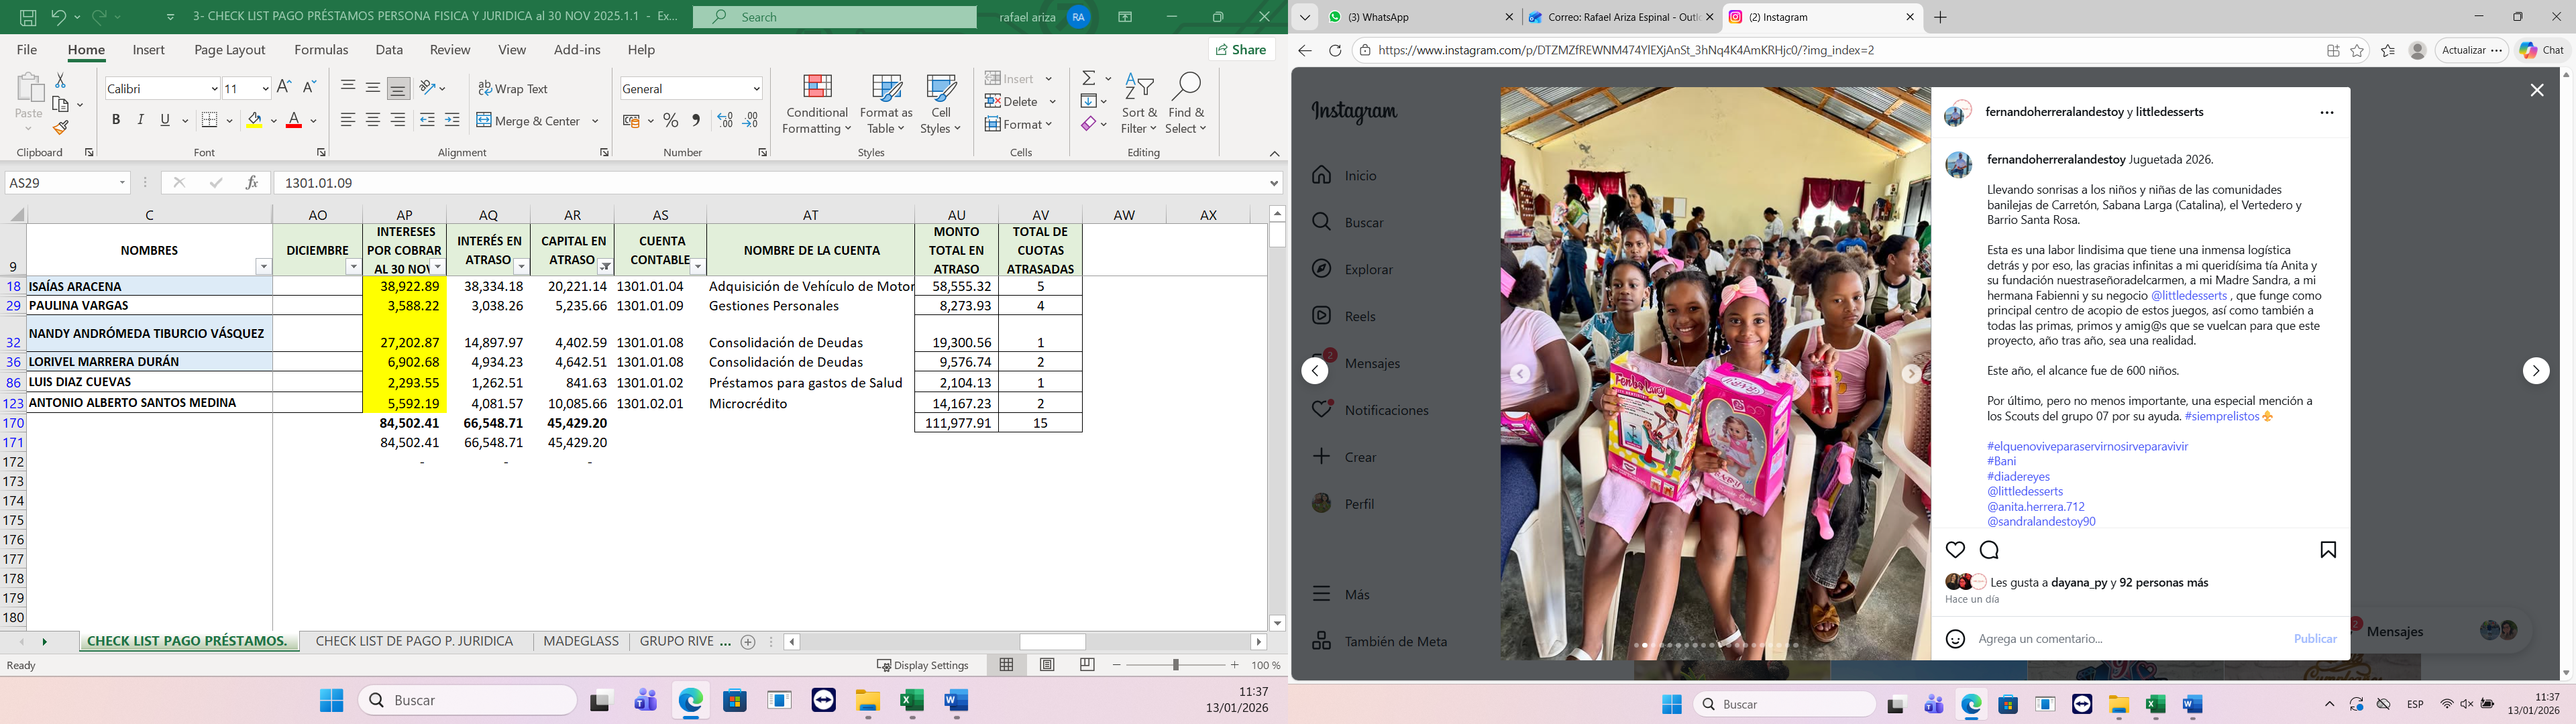Undo the last action in Excel
Viewport: 2576px width, 724px height.
click(x=59, y=17)
